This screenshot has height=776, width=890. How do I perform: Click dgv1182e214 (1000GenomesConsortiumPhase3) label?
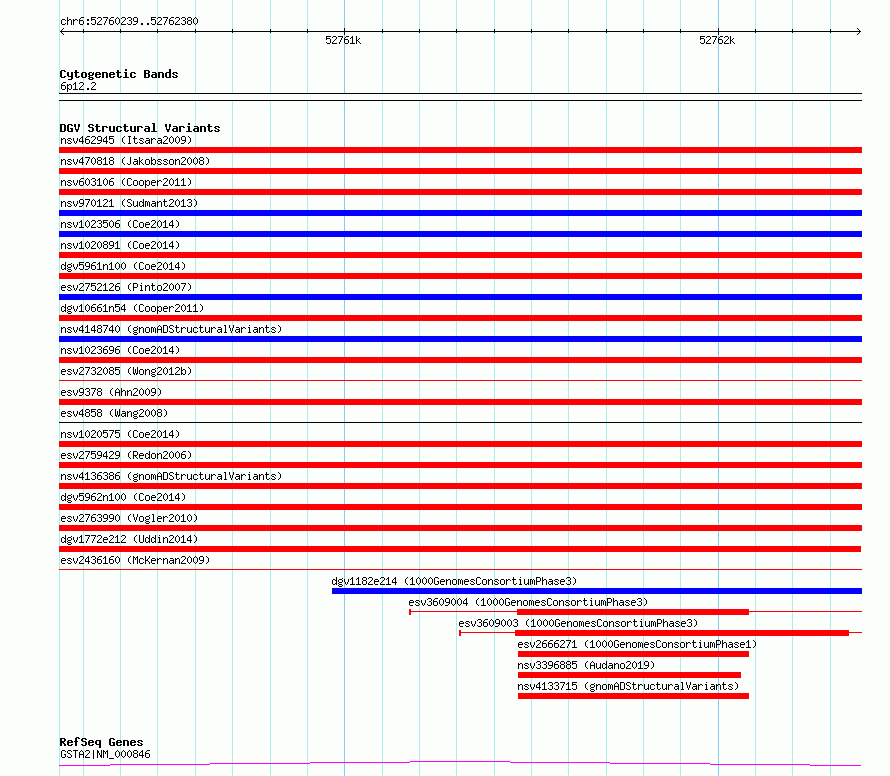click(x=454, y=581)
